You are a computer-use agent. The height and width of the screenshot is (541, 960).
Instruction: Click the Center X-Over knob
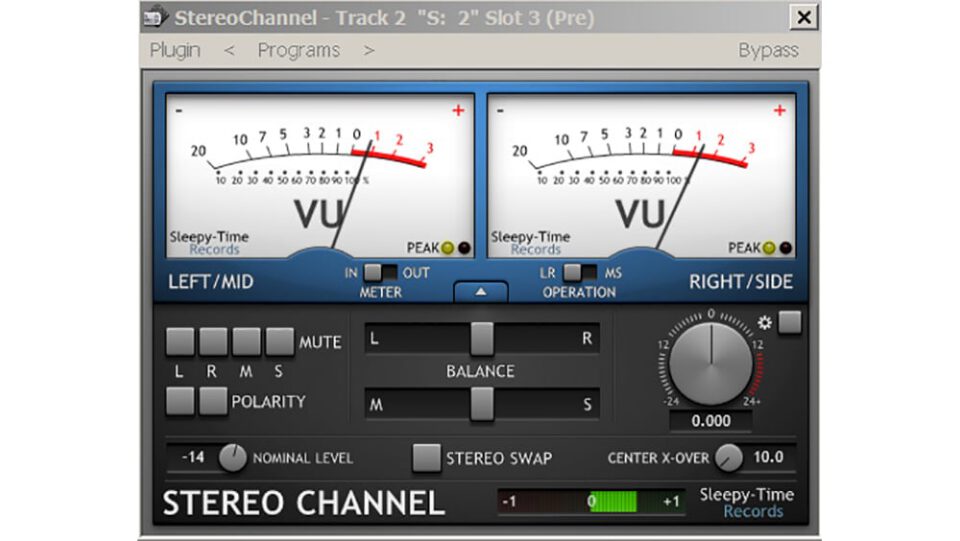(x=729, y=458)
